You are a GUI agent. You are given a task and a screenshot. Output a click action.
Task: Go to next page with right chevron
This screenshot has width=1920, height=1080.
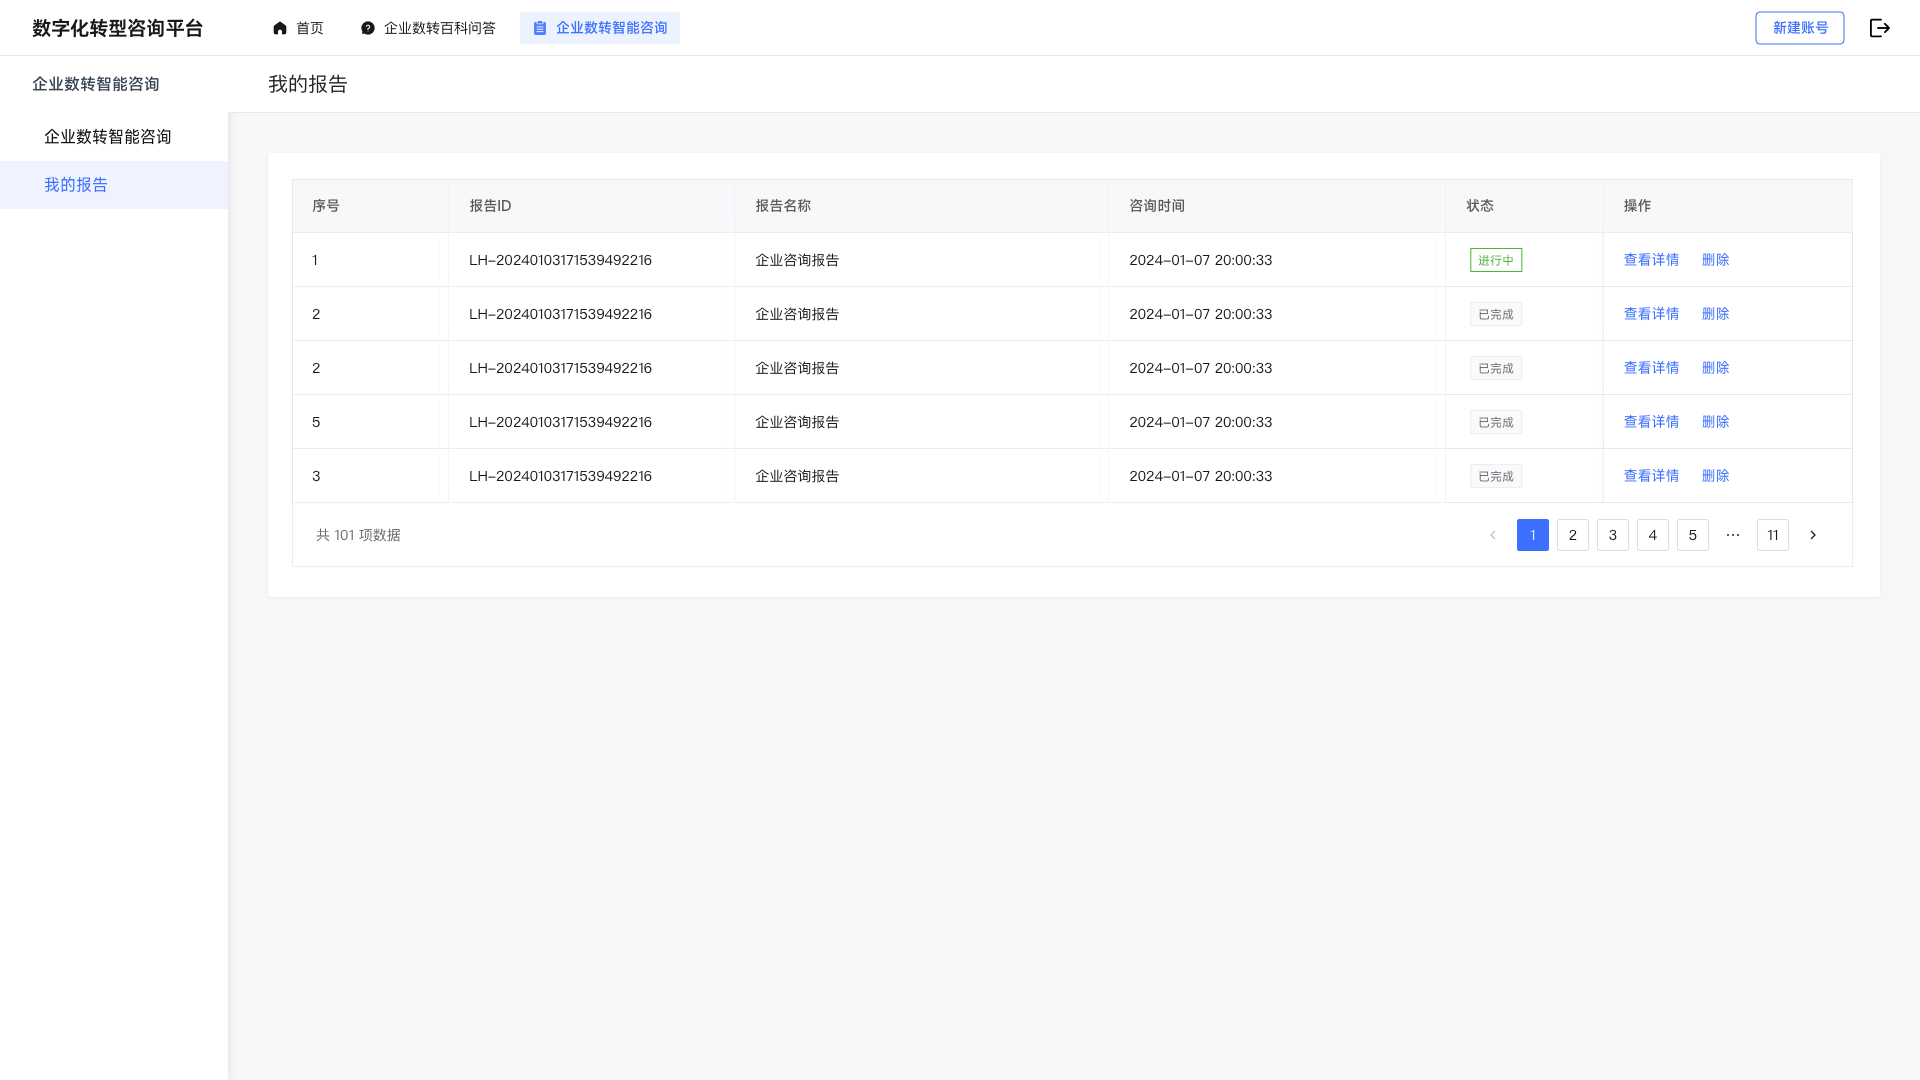[x=1812, y=535]
